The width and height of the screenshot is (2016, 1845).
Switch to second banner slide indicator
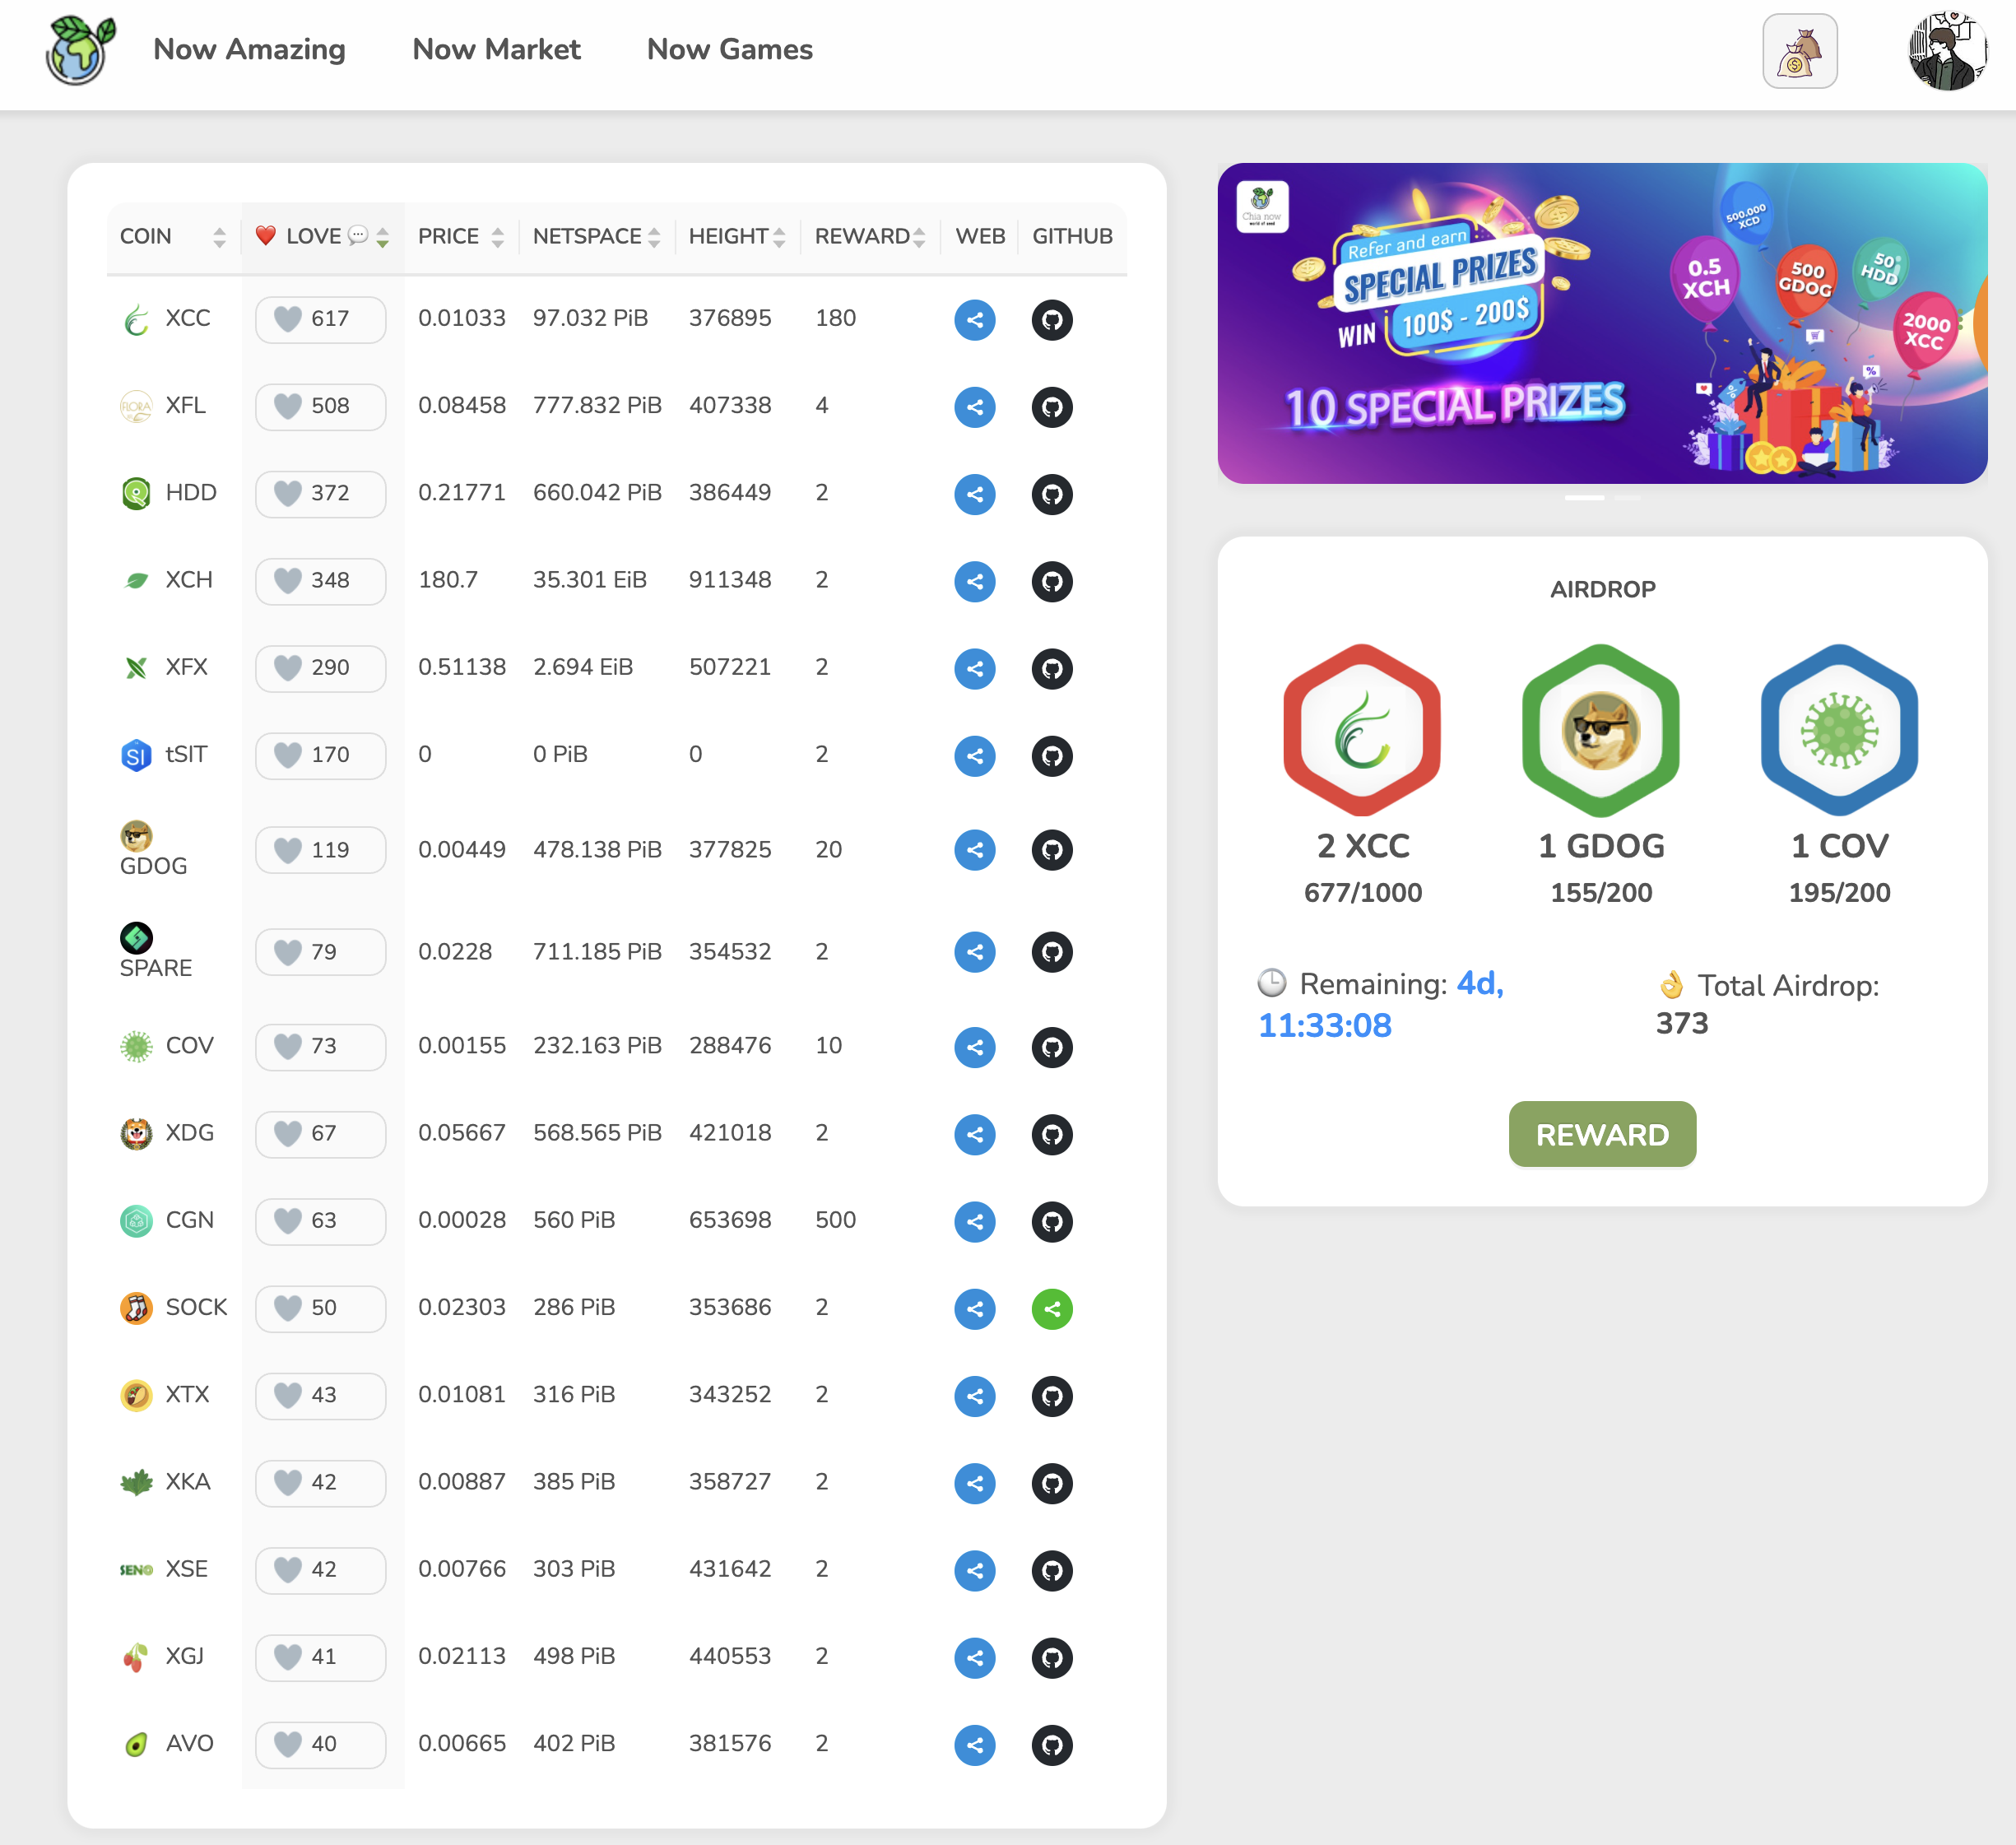[x=1627, y=498]
